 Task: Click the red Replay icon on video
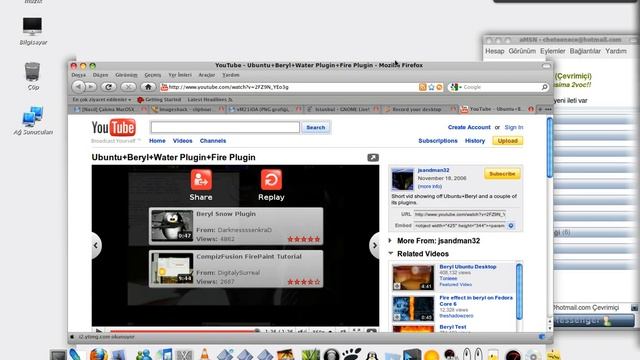[271, 180]
